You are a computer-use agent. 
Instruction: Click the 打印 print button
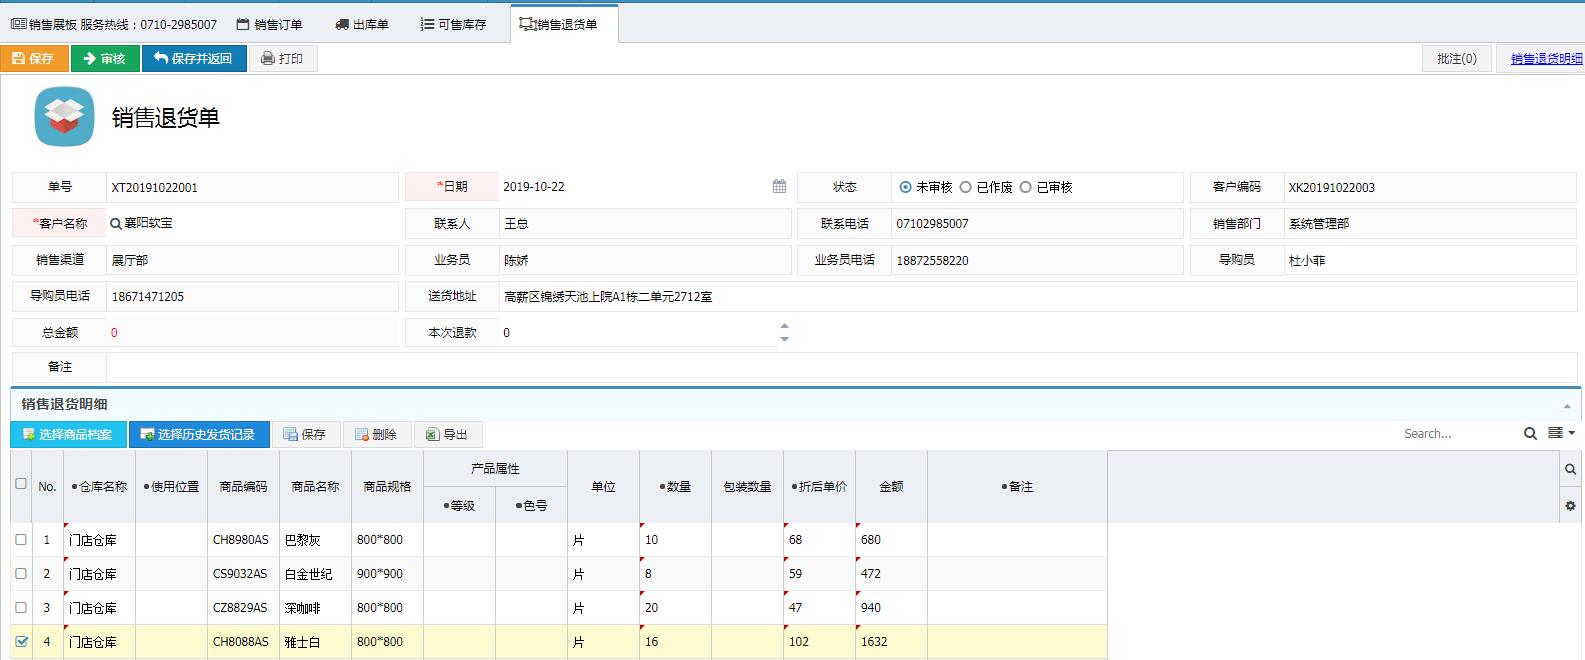[282, 59]
